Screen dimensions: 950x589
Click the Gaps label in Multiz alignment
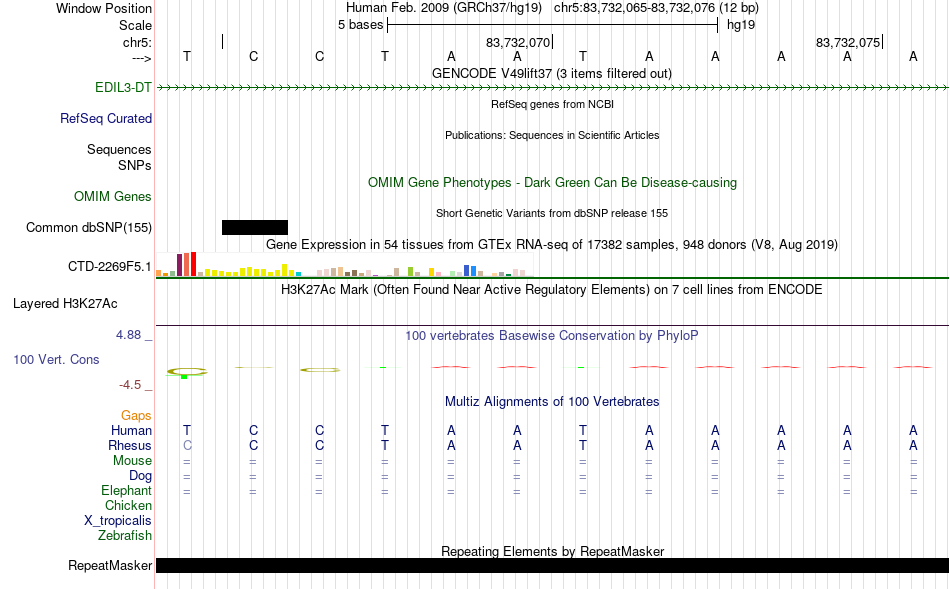tap(136, 415)
